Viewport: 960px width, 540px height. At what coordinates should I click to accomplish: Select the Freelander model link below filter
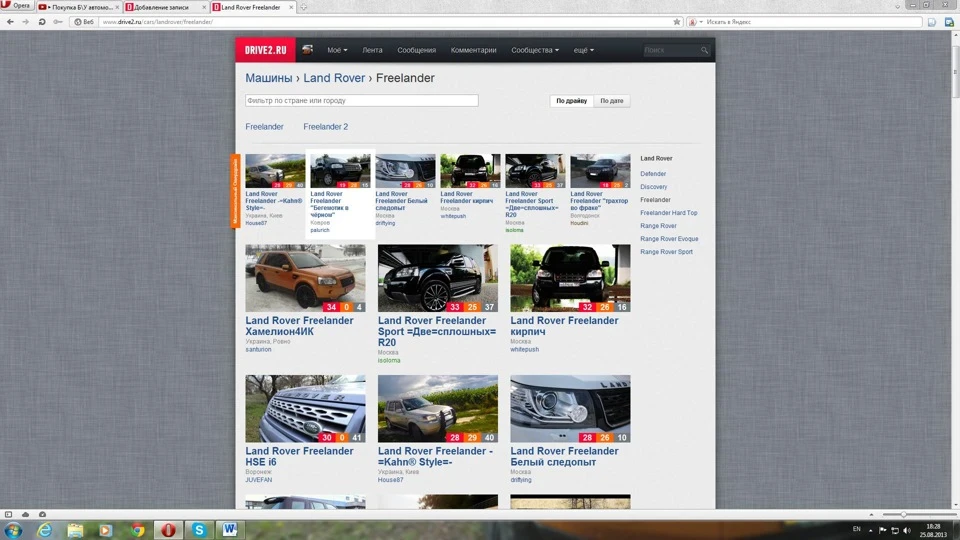click(x=264, y=127)
